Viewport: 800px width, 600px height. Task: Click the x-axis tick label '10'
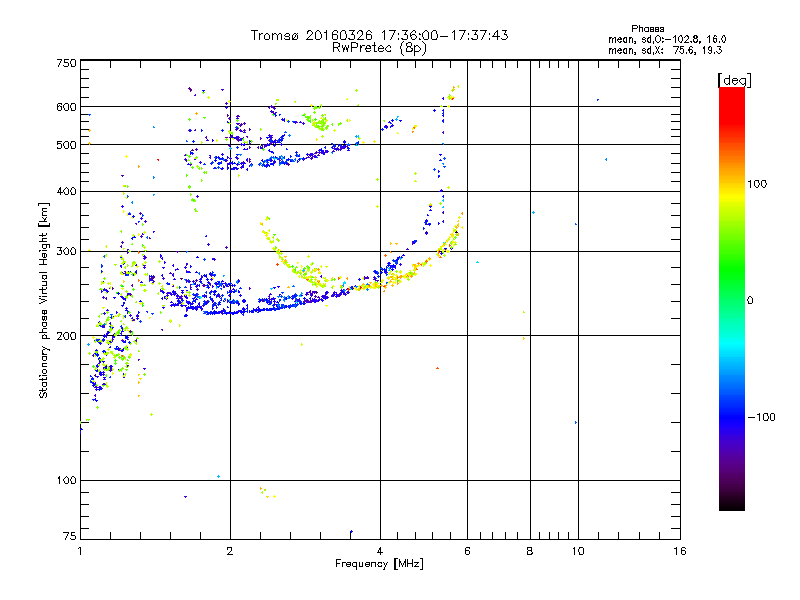[578, 551]
